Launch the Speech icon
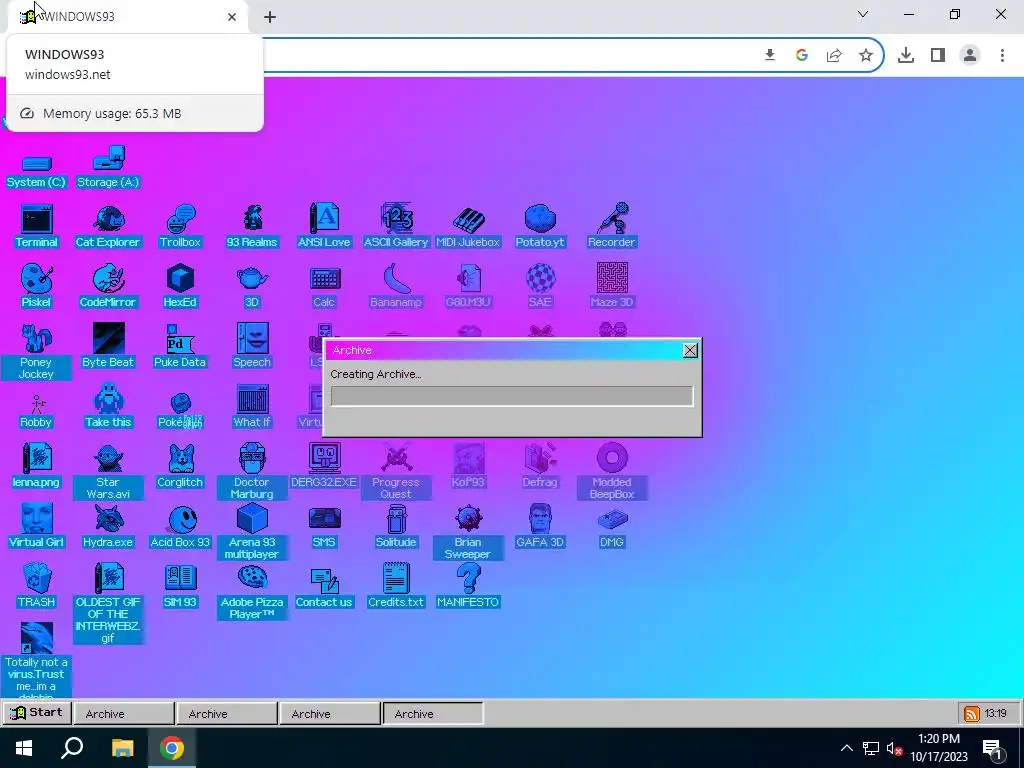 coord(252,346)
